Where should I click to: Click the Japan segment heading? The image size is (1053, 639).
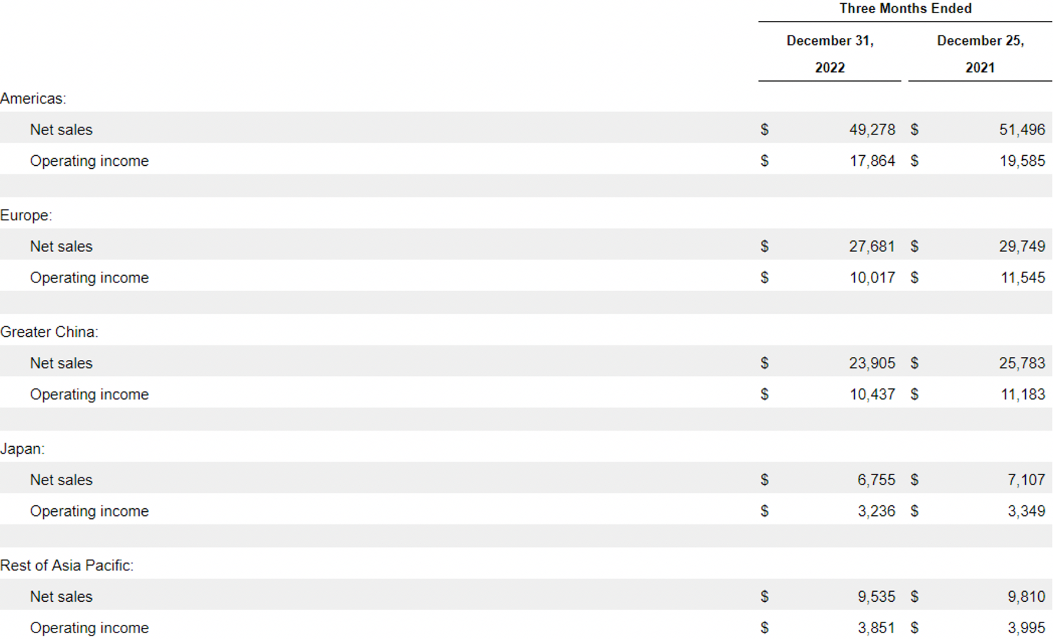pyautogui.click(x=22, y=449)
